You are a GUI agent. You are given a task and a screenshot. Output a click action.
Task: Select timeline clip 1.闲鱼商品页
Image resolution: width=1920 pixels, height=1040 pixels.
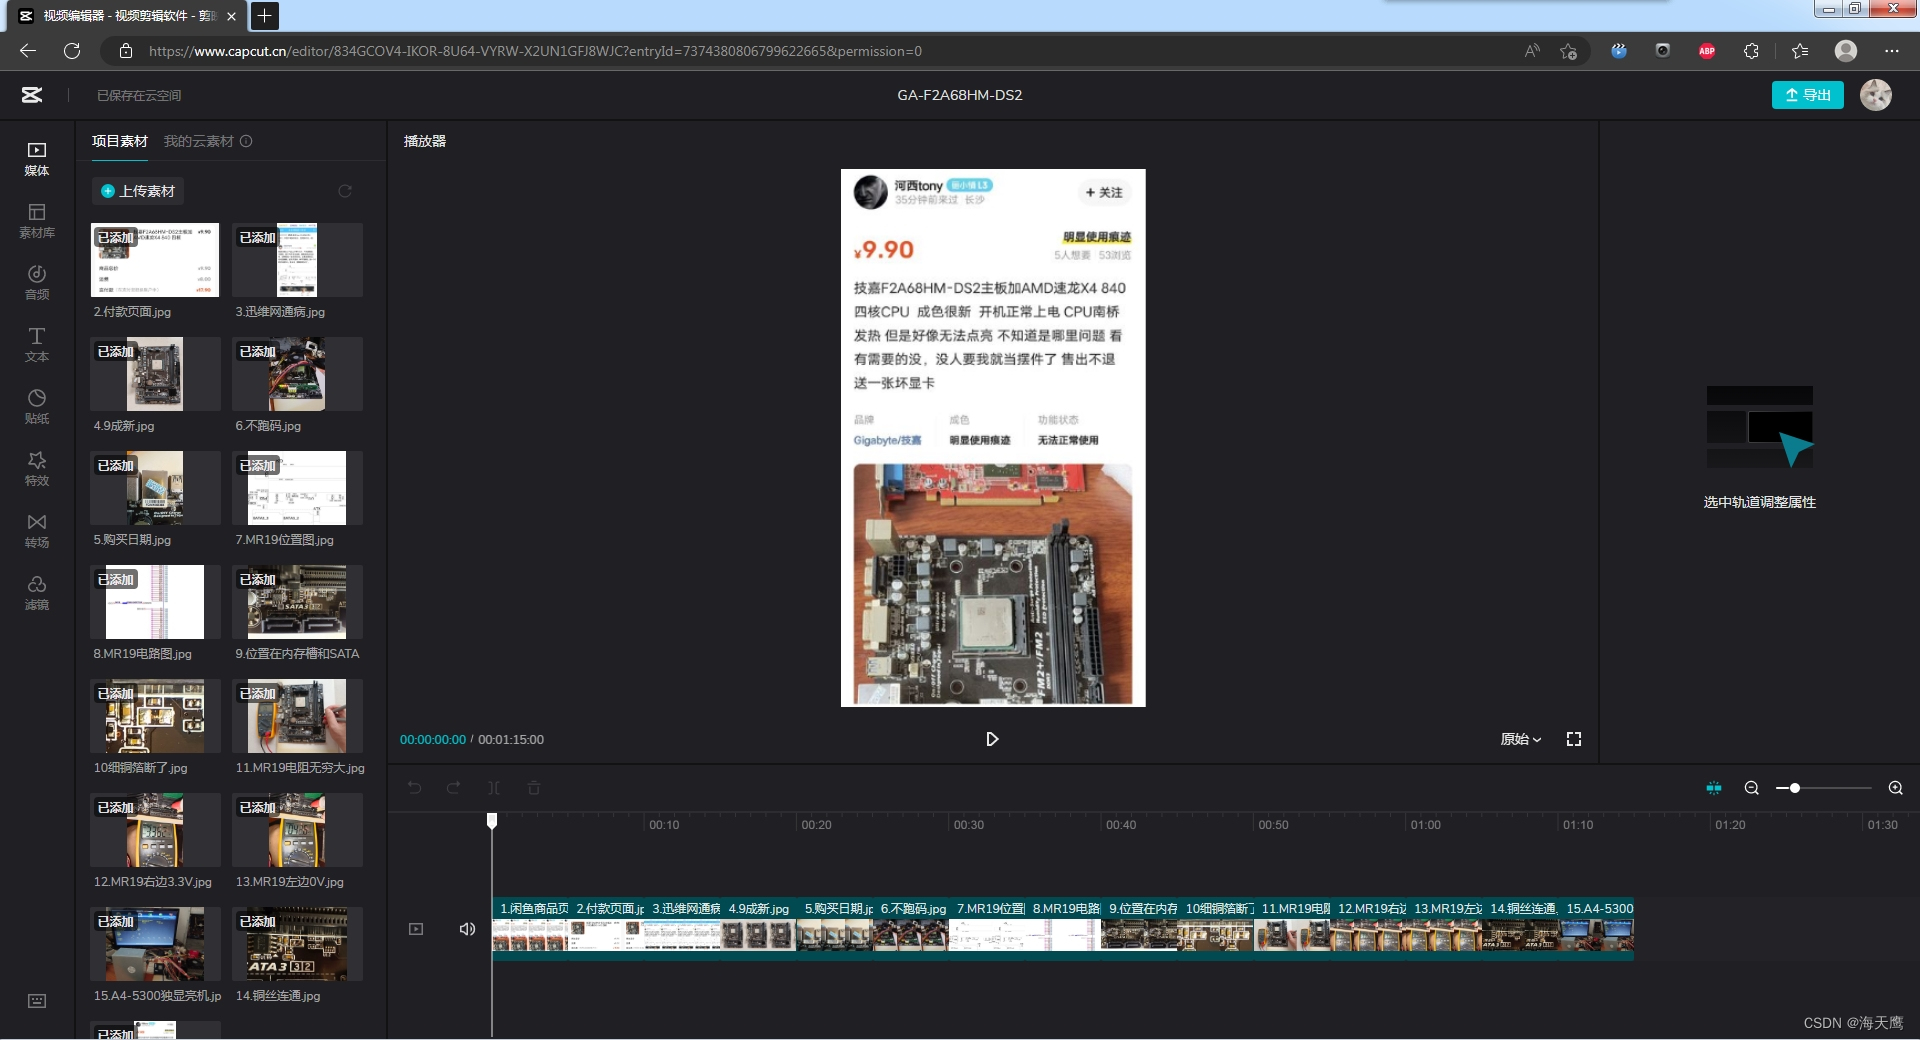coord(531,928)
